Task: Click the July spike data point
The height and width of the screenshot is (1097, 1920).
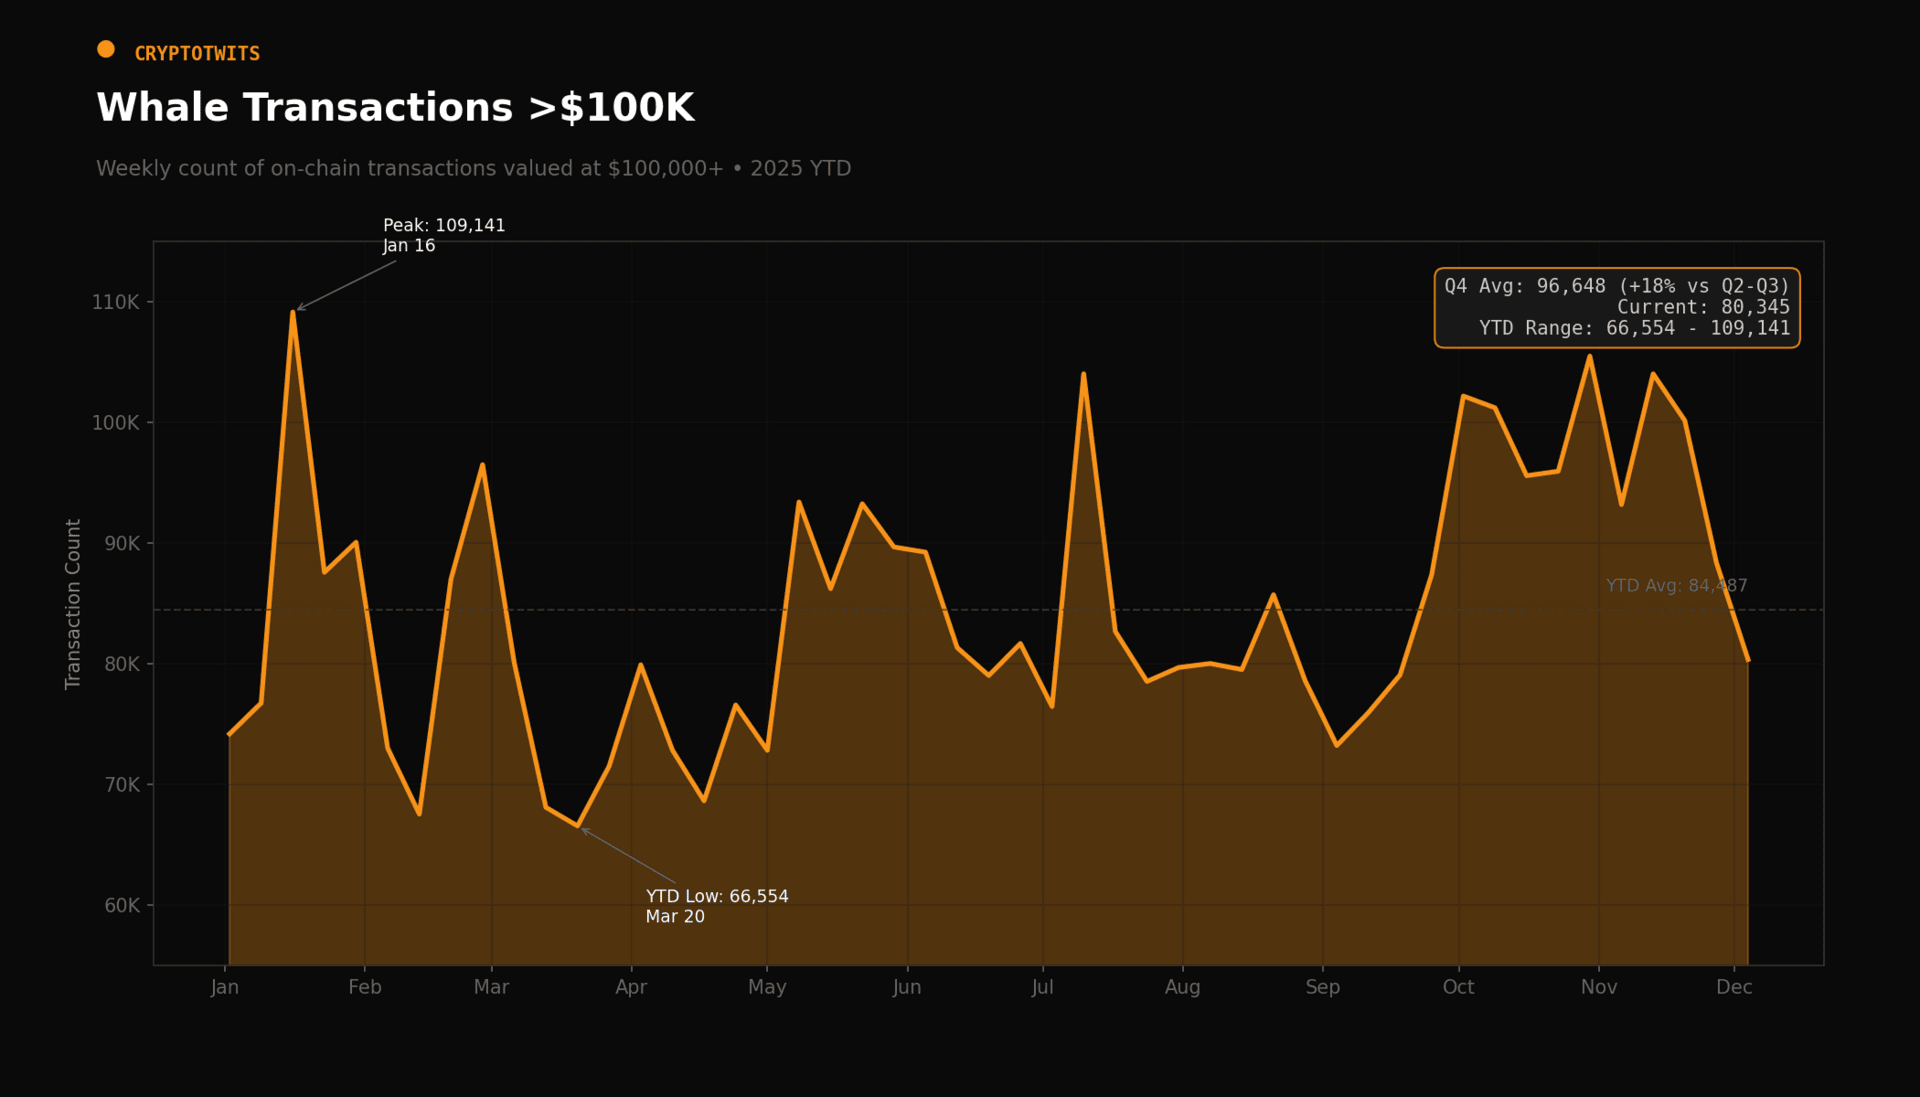Action: coord(1083,374)
